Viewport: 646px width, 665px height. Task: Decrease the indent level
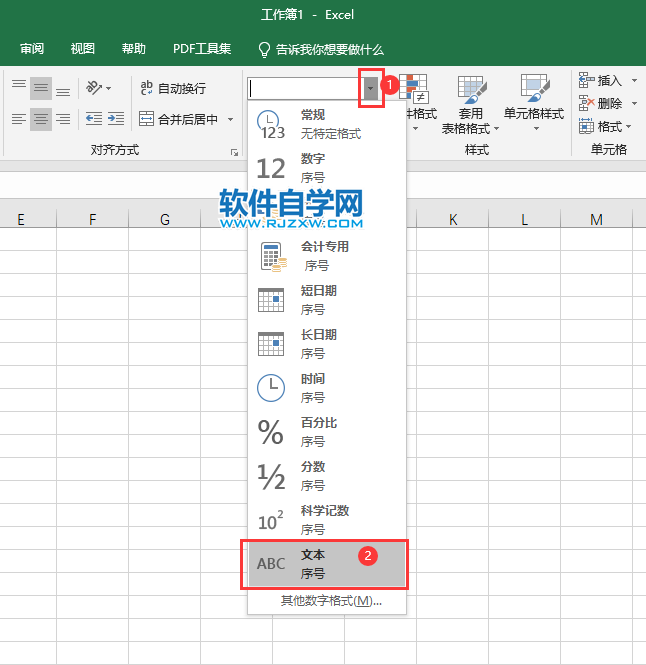coord(94,119)
